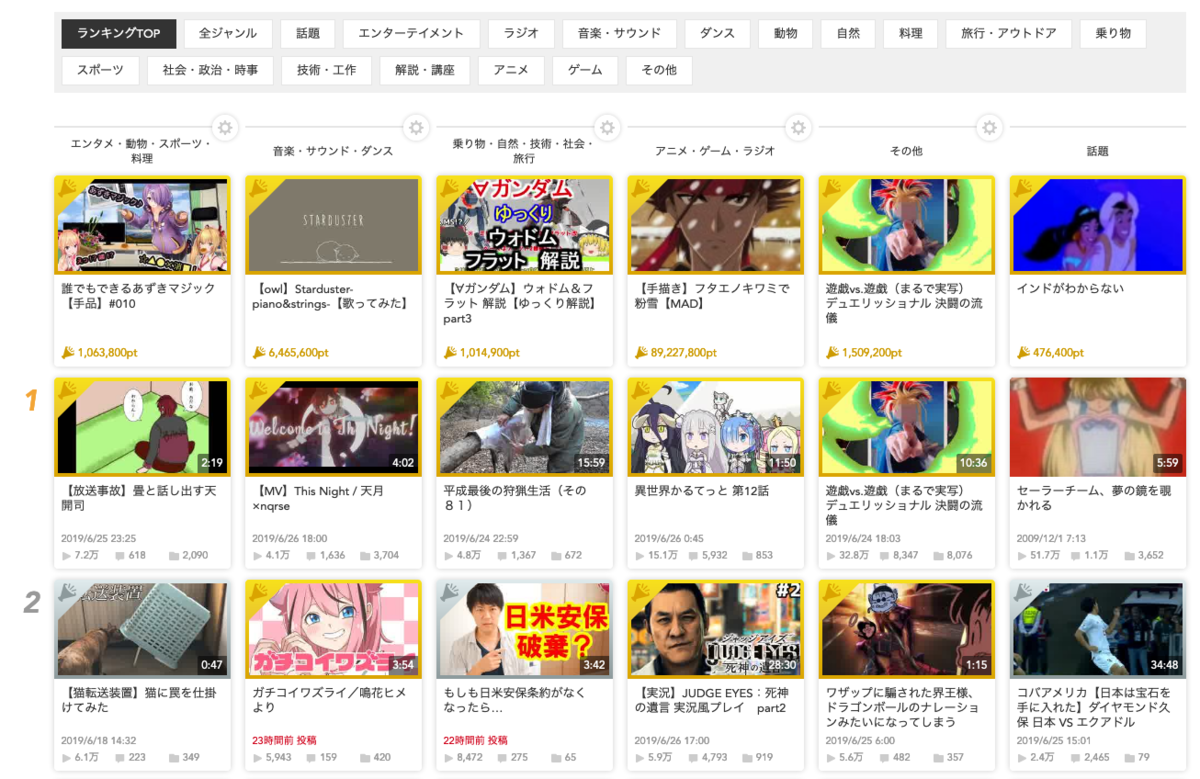
Task: Click title 【owl】Starduster 歌ってみた
Action: 331,296
